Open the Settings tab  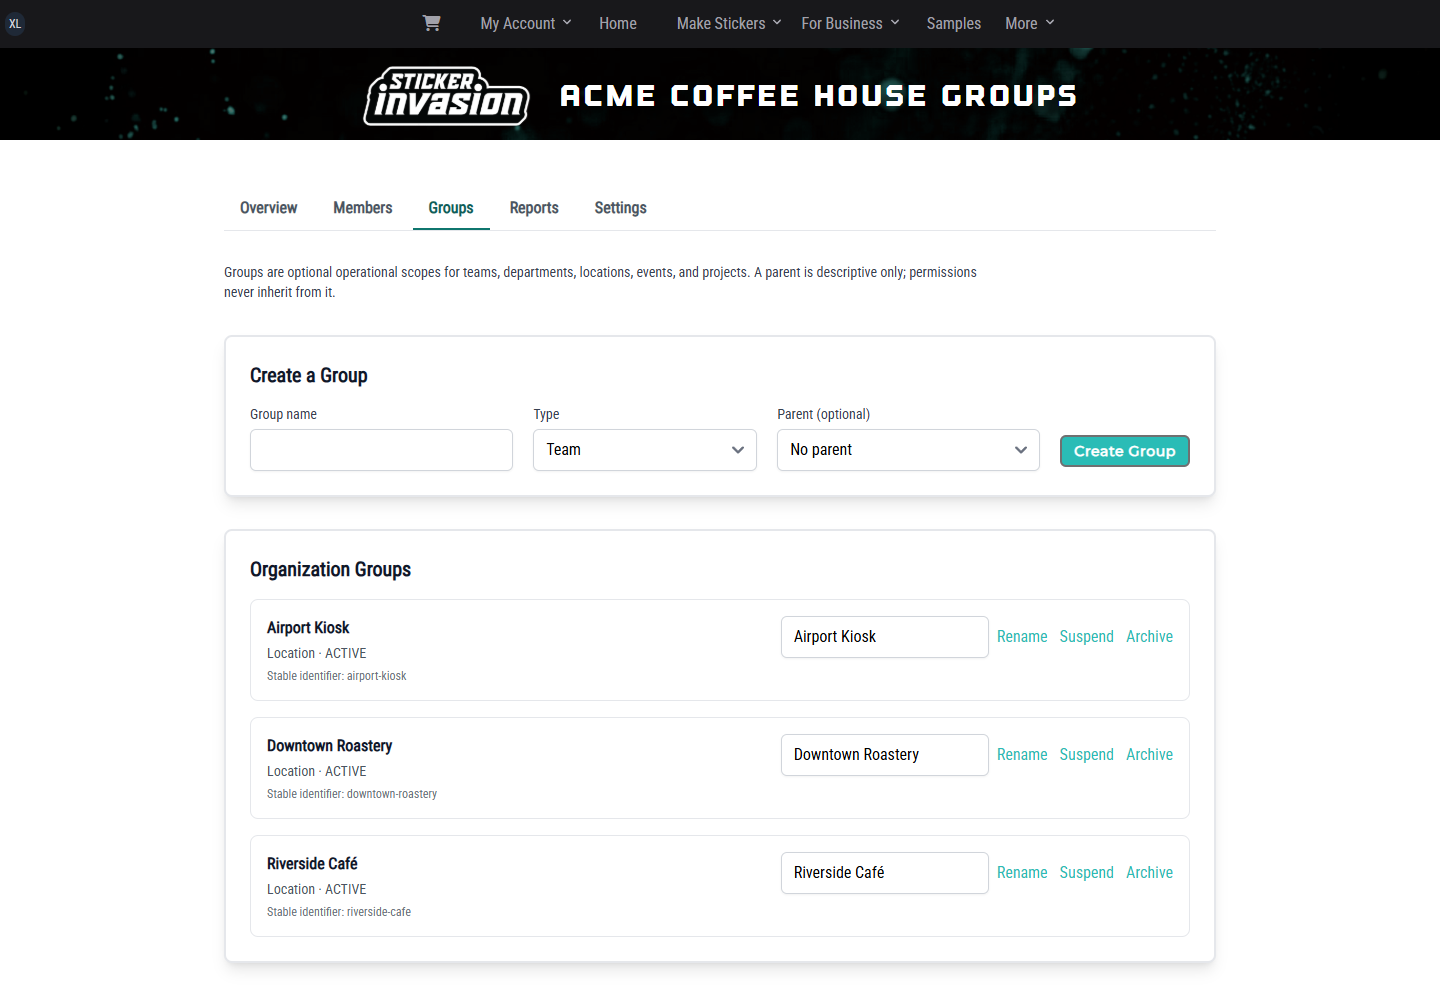(620, 208)
